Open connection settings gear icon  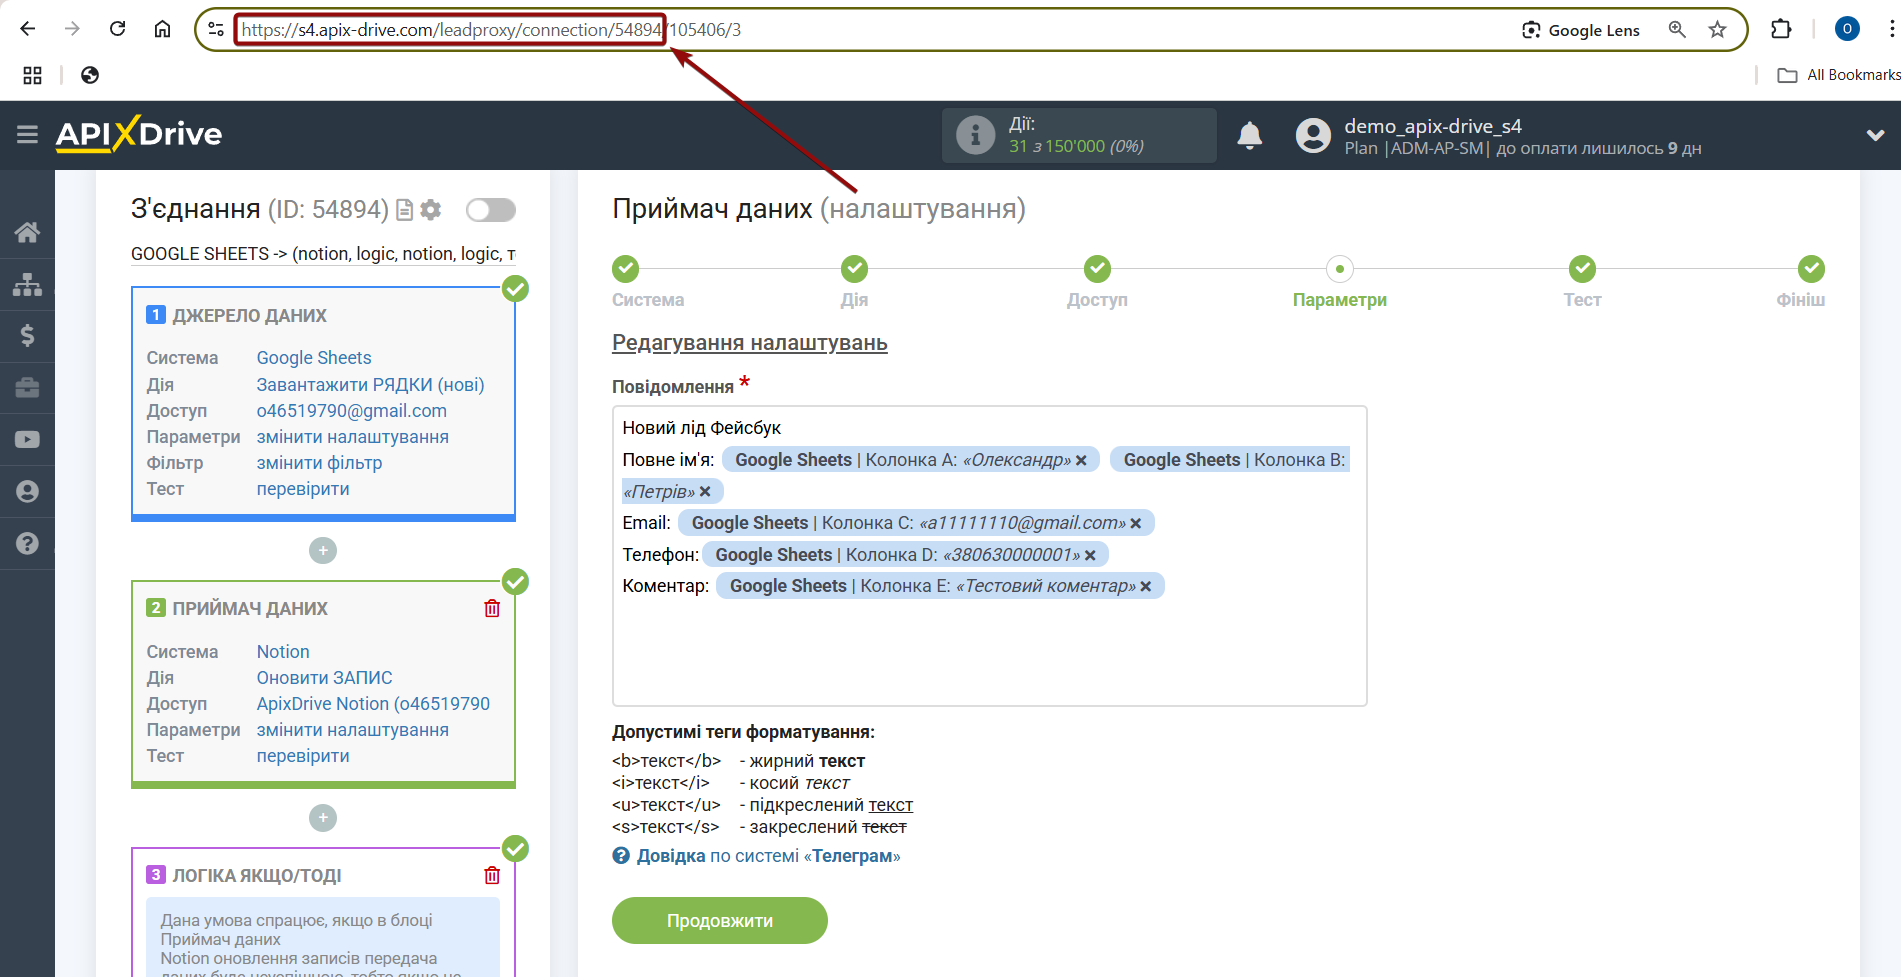(x=431, y=210)
